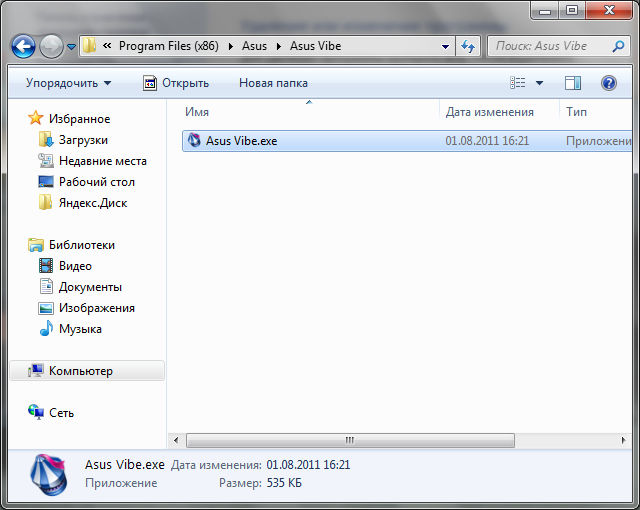
Task: Click the Загрузки folder icon
Action: point(46,139)
